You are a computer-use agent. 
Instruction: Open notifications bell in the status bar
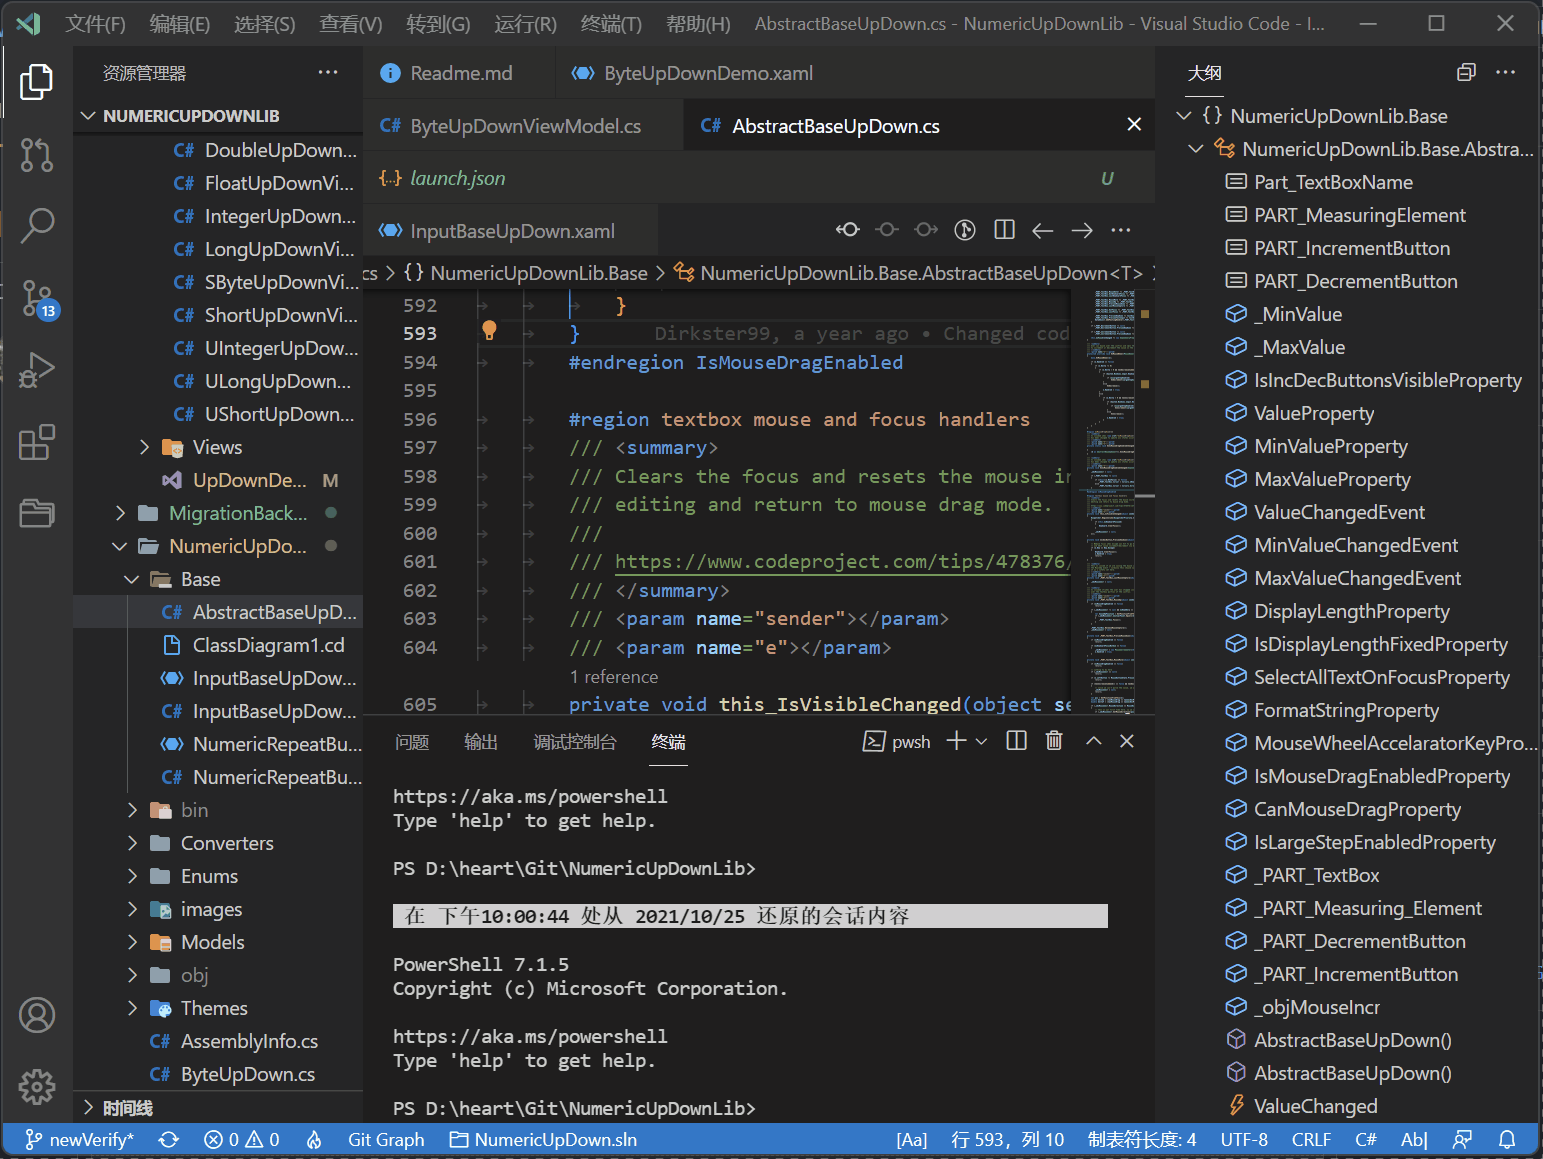(1507, 1140)
